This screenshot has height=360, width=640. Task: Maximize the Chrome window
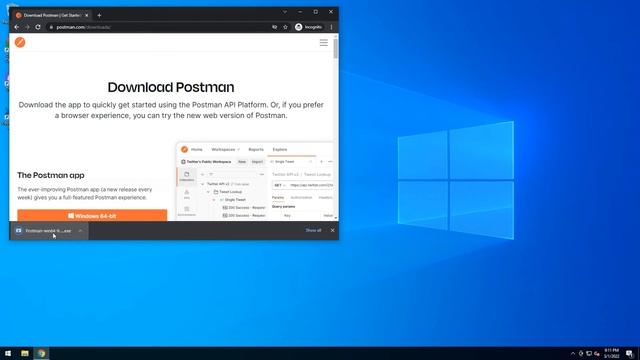click(x=316, y=12)
